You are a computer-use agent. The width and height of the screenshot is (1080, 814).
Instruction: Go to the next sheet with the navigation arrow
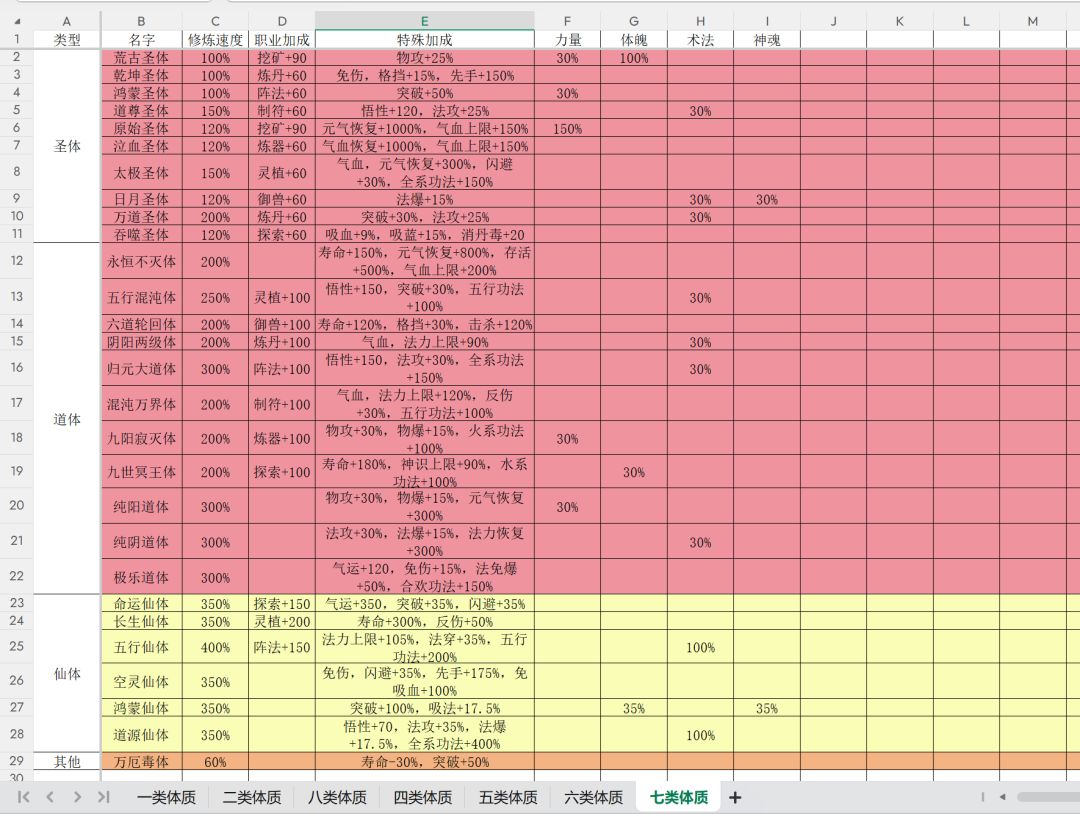(x=77, y=797)
